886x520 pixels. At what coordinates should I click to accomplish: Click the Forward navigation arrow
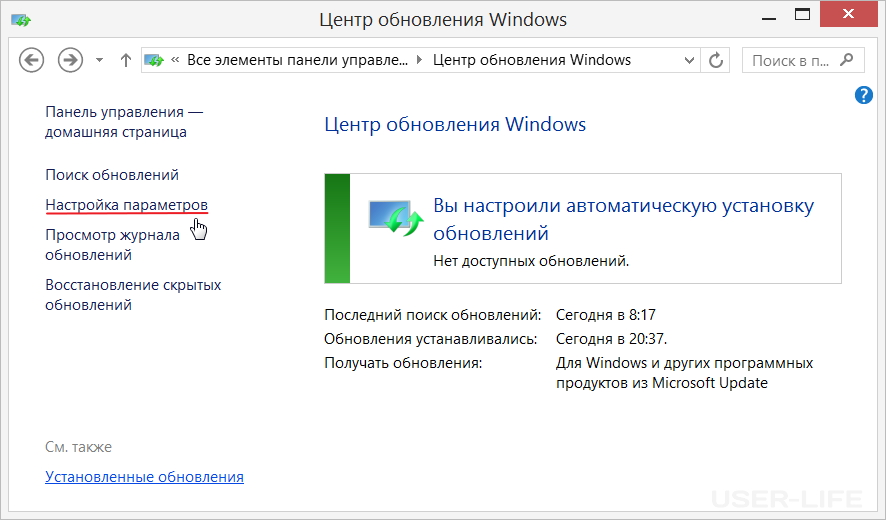(x=69, y=60)
